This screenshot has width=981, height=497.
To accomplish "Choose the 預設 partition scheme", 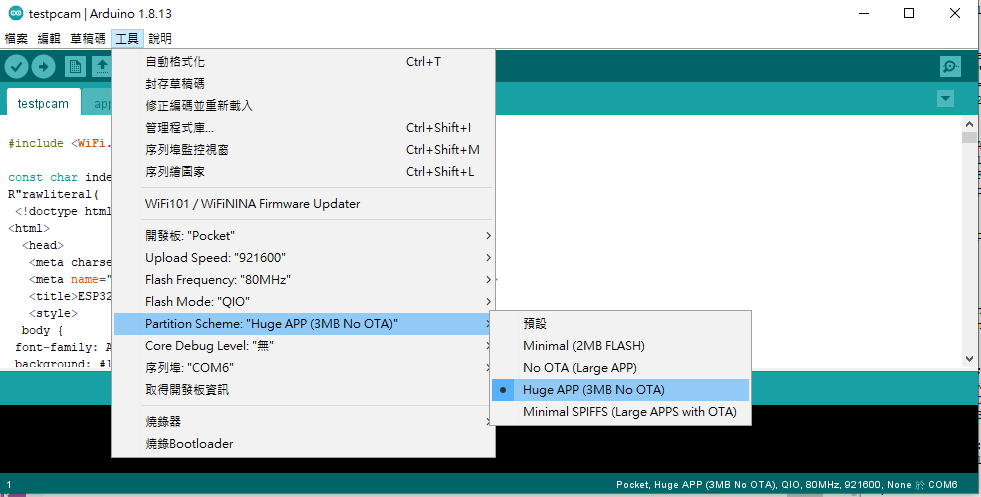I will pos(619,324).
